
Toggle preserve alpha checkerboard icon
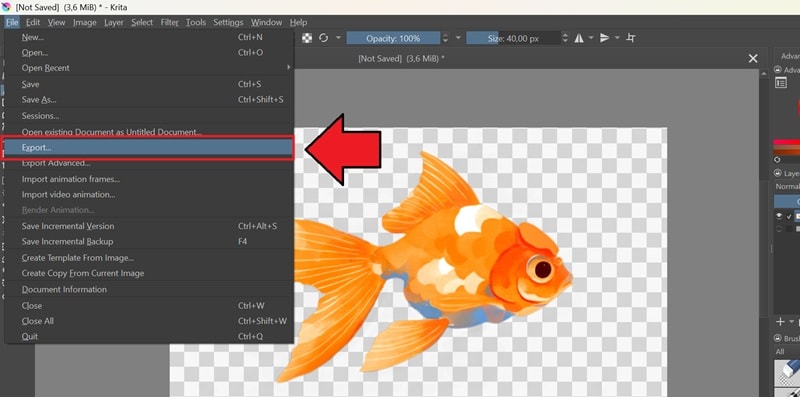click(x=307, y=38)
